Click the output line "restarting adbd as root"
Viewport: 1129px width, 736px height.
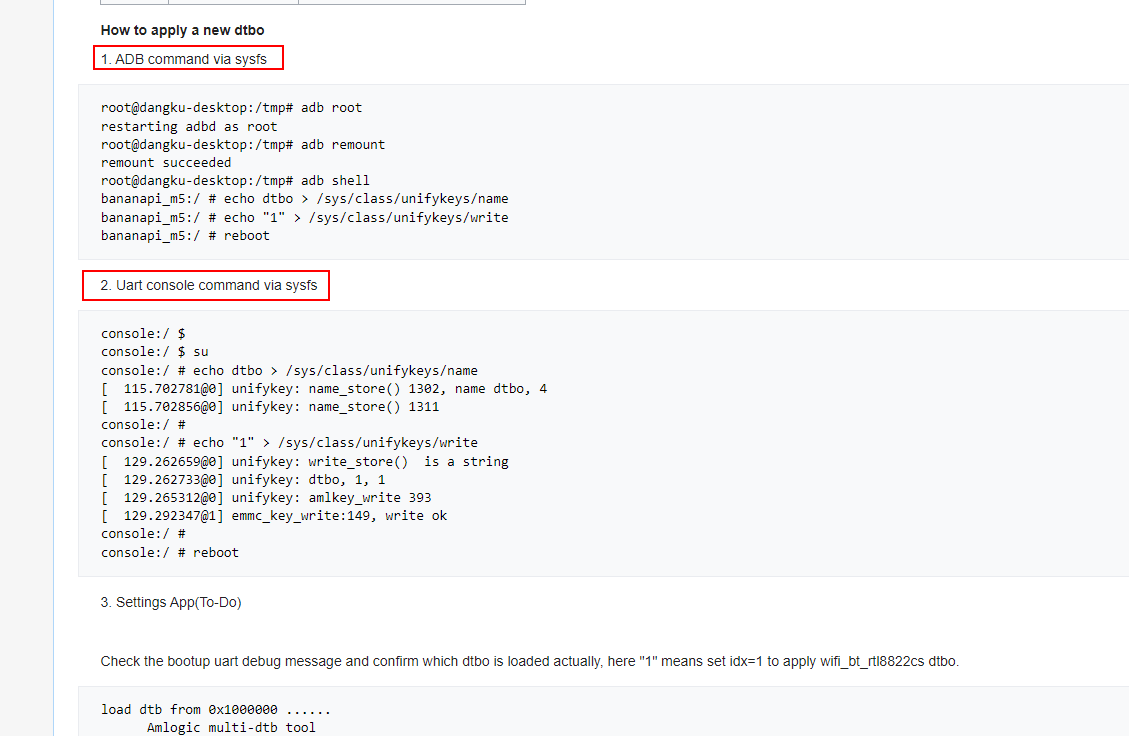189,126
